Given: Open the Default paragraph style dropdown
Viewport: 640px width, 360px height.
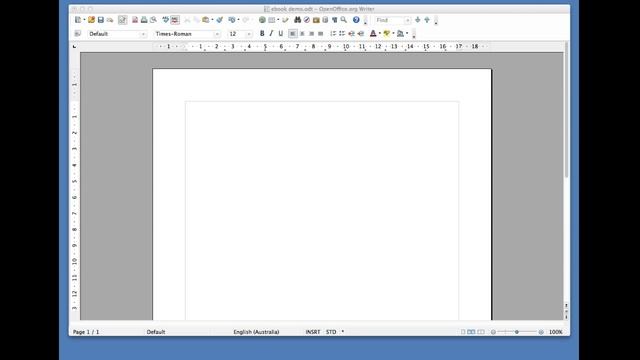Looking at the screenshot, I should 143,34.
